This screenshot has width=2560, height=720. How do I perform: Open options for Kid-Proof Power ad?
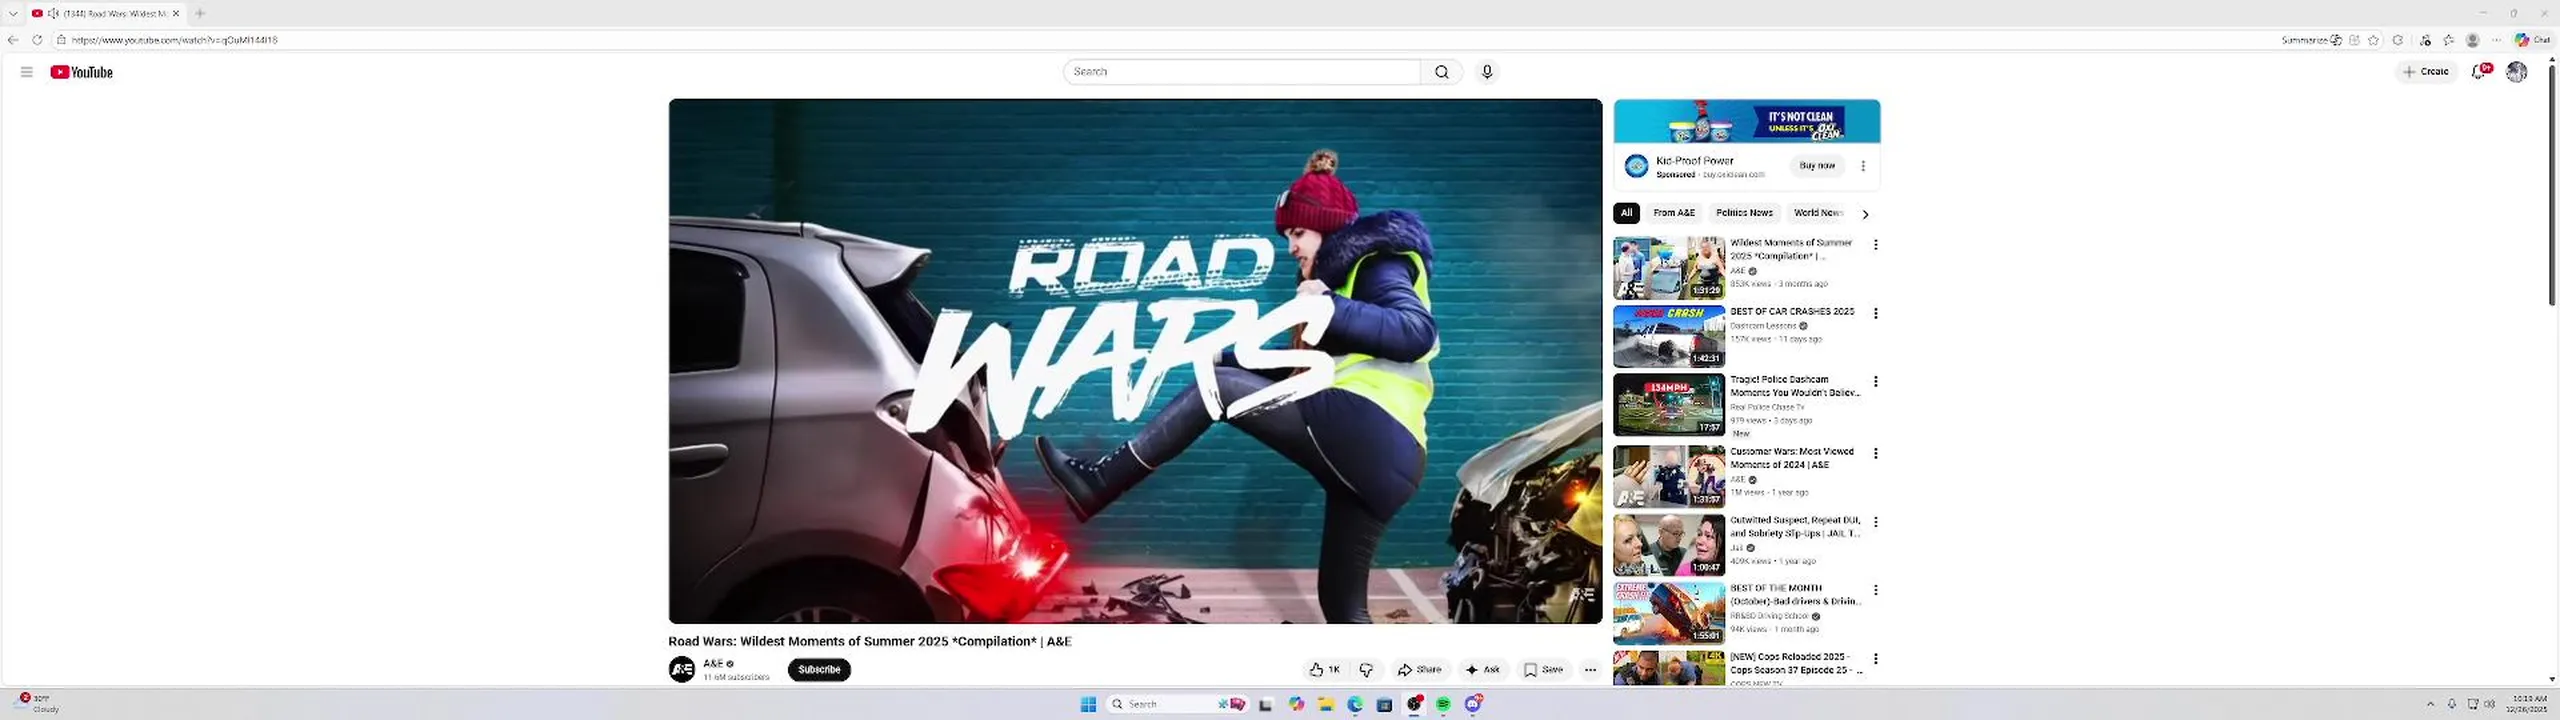(1862, 166)
